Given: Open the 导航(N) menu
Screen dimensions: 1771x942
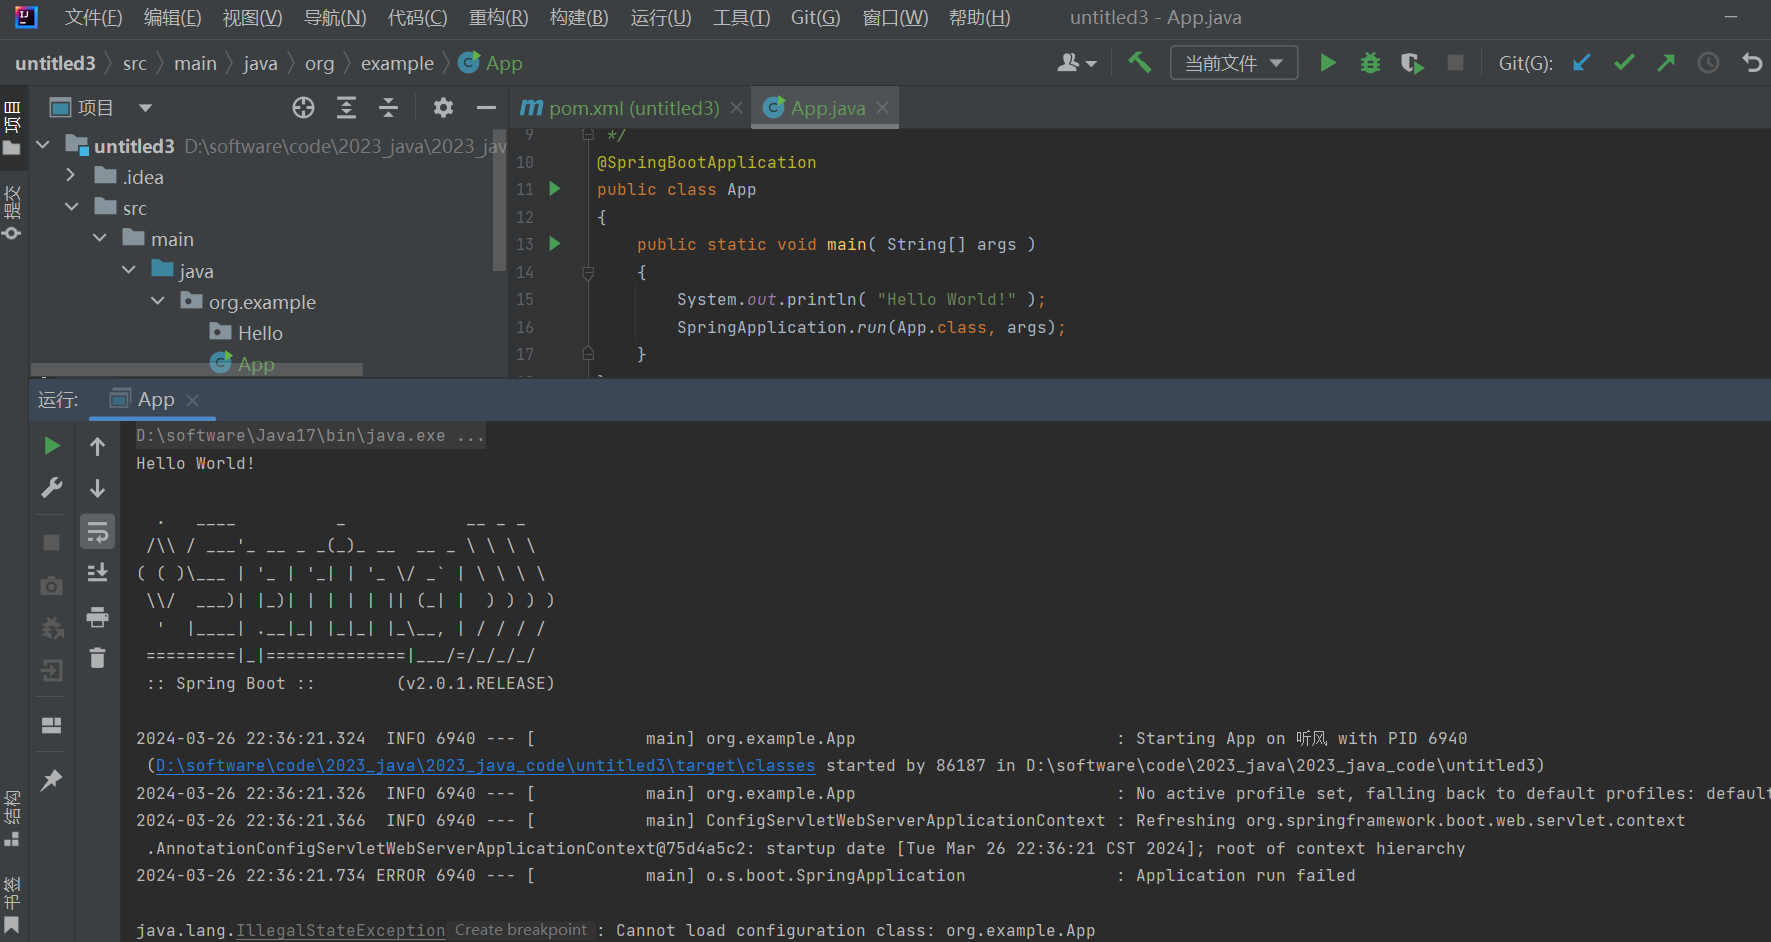Looking at the screenshot, I should pyautogui.click(x=335, y=18).
